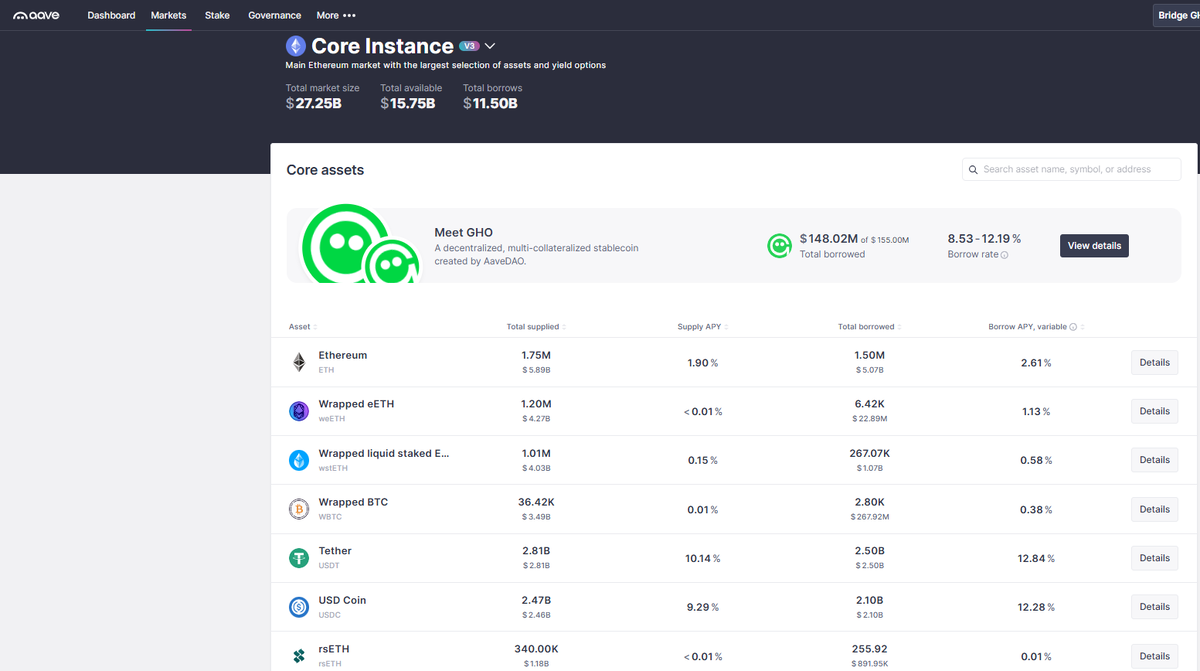Open Details for Wrapped BTC
1200x671 pixels.
[1154, 509]
